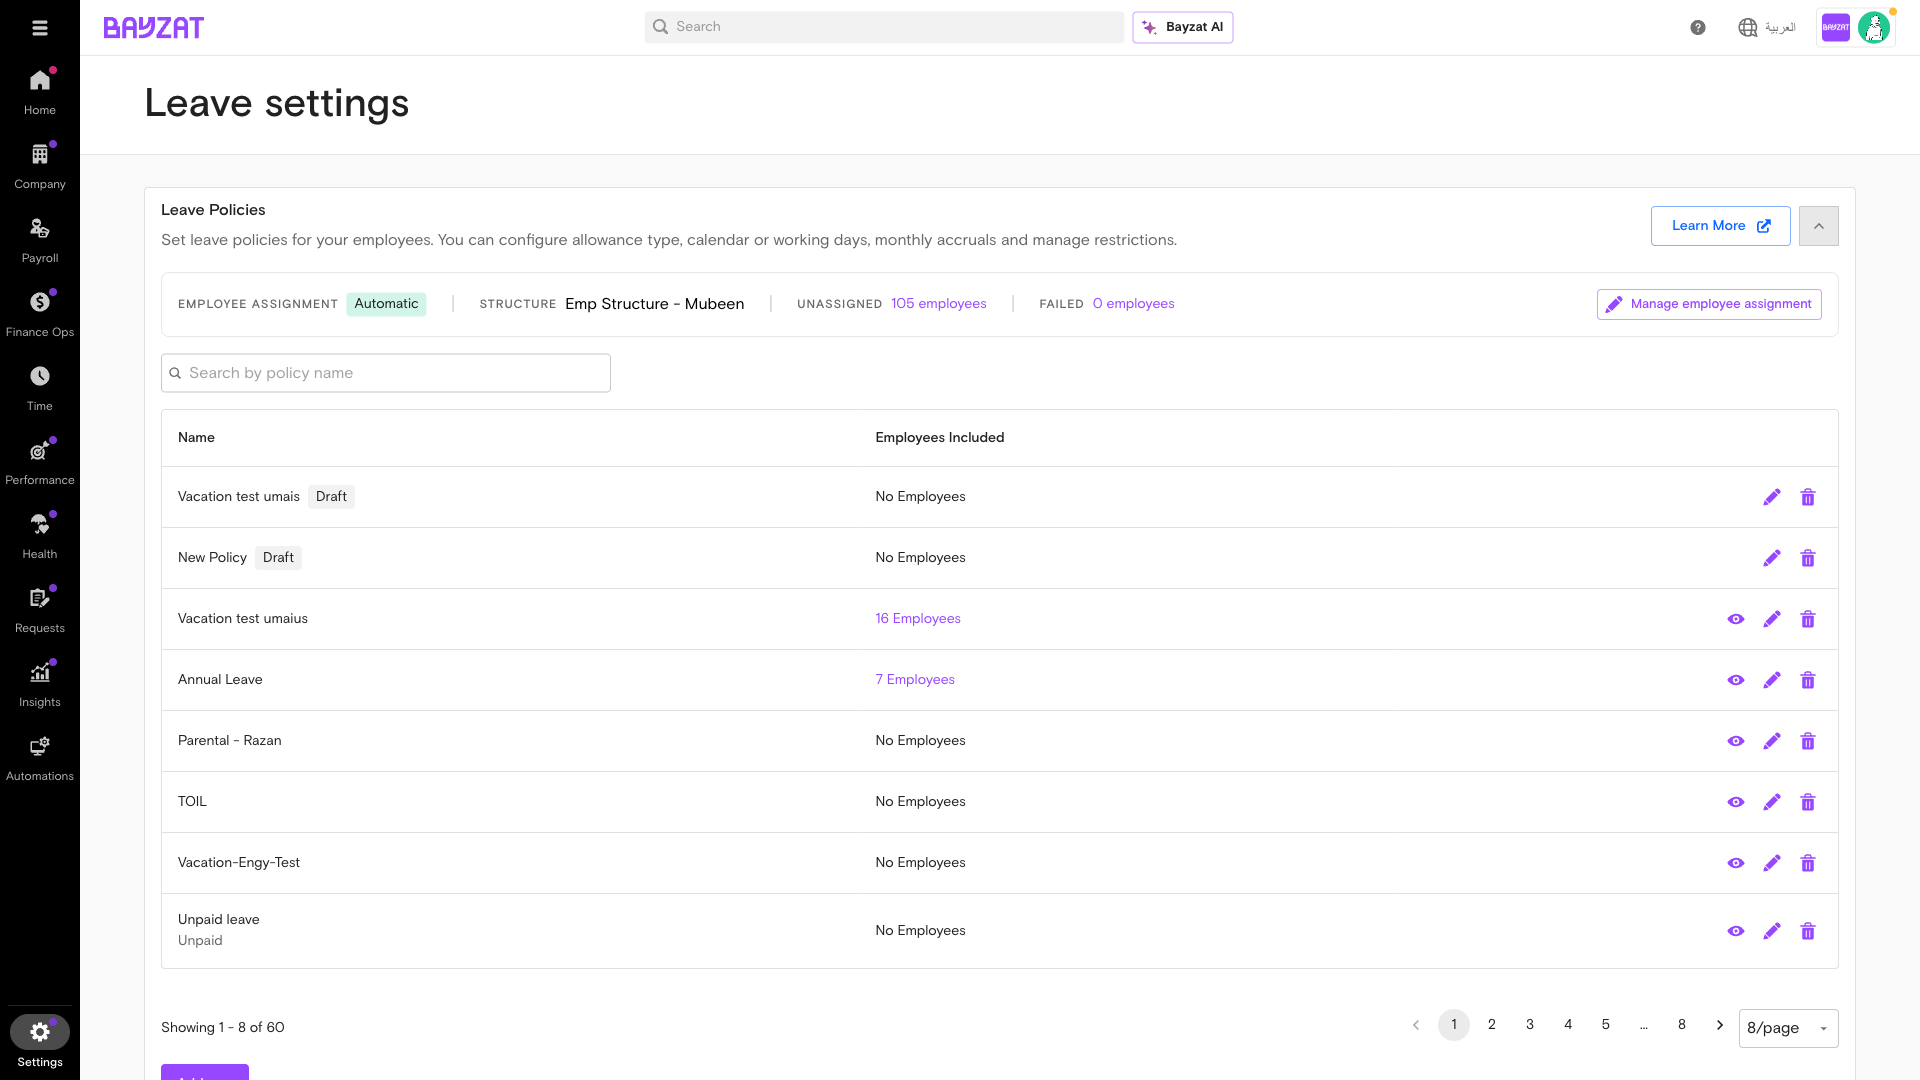Edit the Unpaid leave policy
The height and width of the screenshot is (1080, 1920).
[x=1772, y=931]
